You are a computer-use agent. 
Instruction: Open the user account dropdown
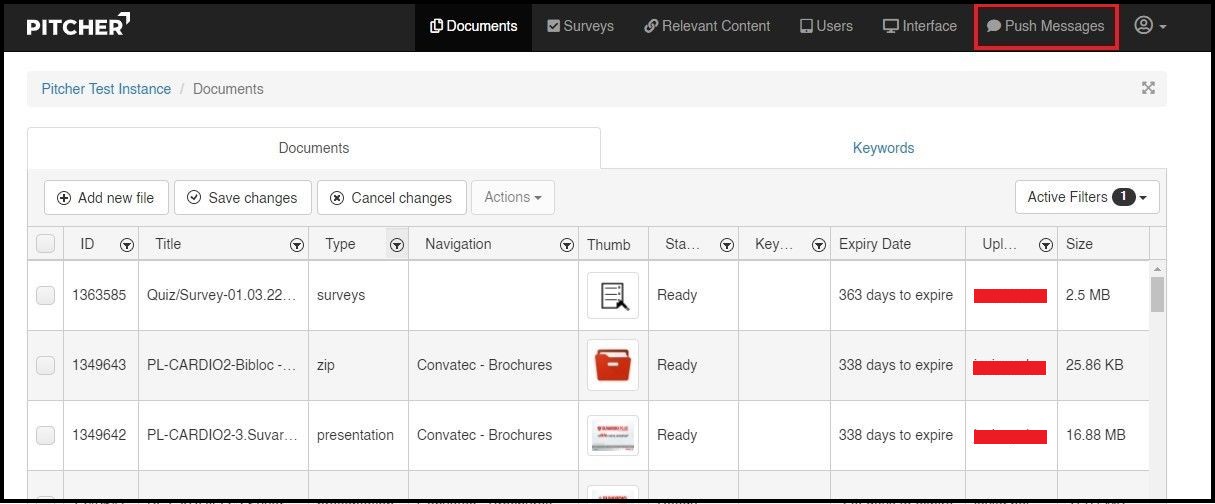tap(1150, 26)
